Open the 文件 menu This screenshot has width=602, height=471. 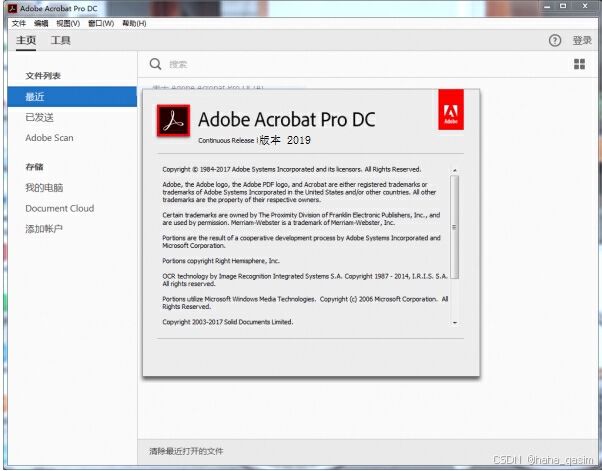pos(18,23)
